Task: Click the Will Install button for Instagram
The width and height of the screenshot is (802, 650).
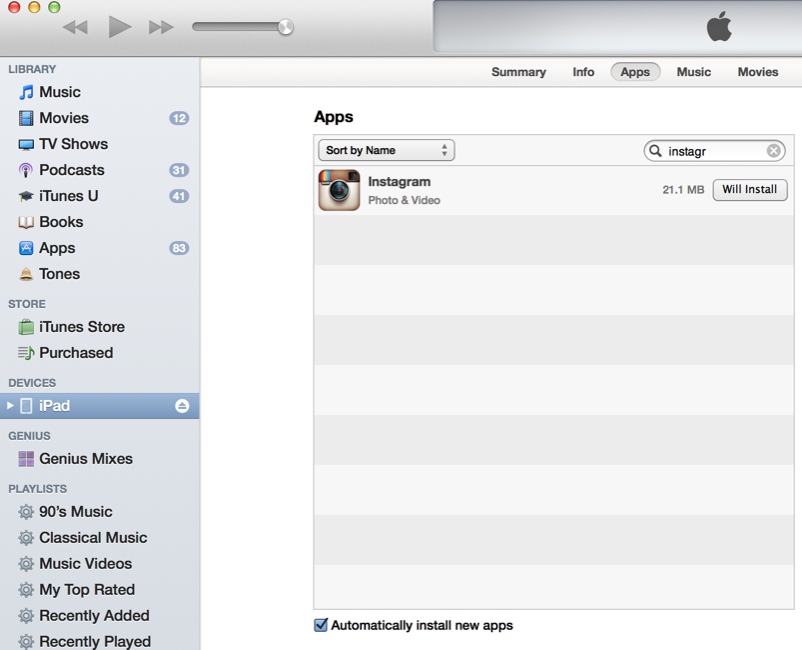Action: (x=749, y=190)
